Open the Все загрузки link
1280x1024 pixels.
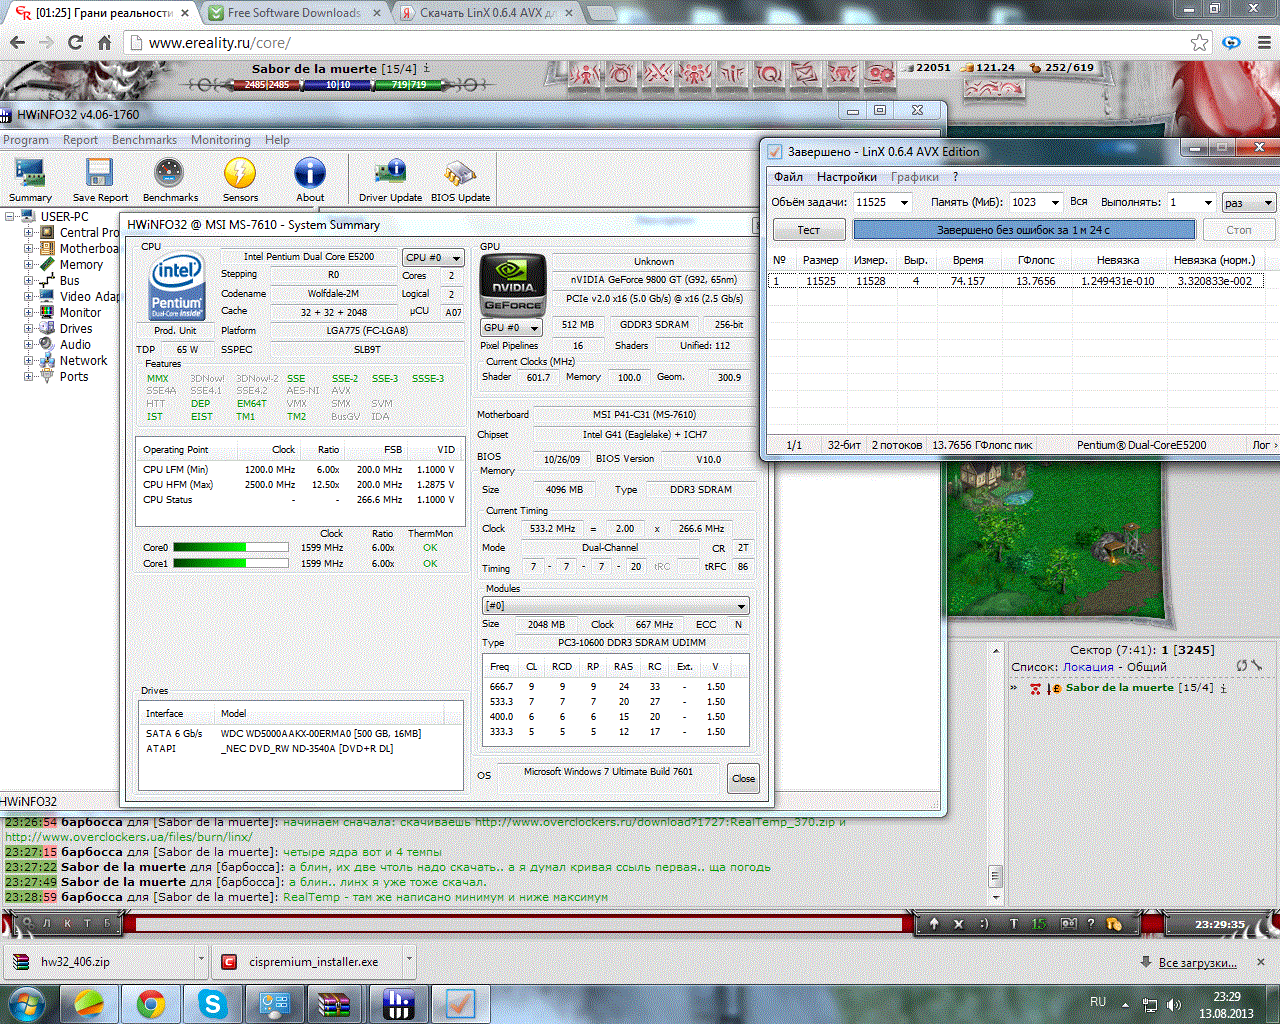point(1197,962)
